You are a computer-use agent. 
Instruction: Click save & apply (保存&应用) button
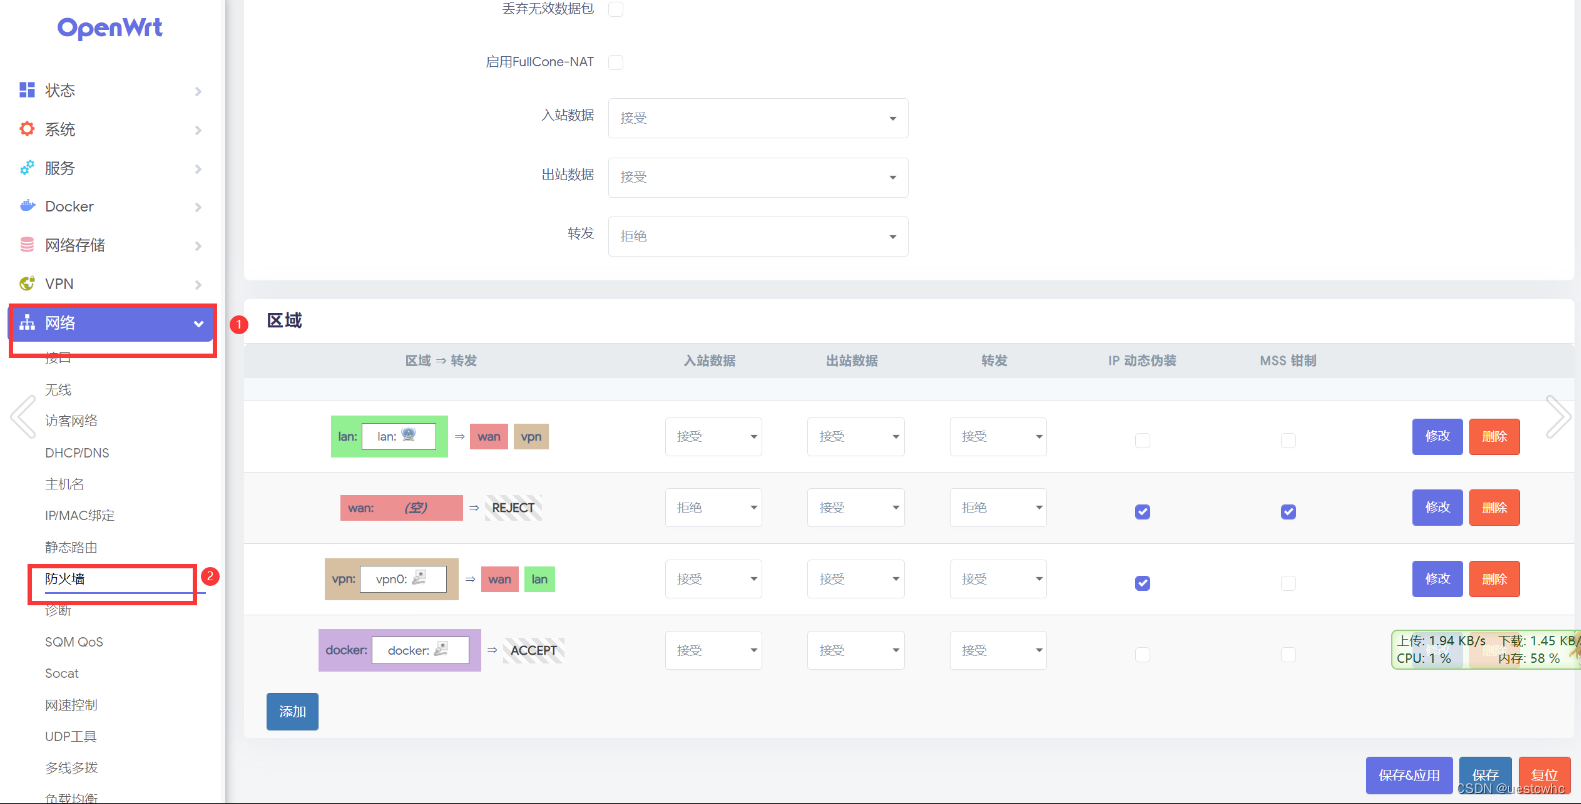pos(1409,775)
